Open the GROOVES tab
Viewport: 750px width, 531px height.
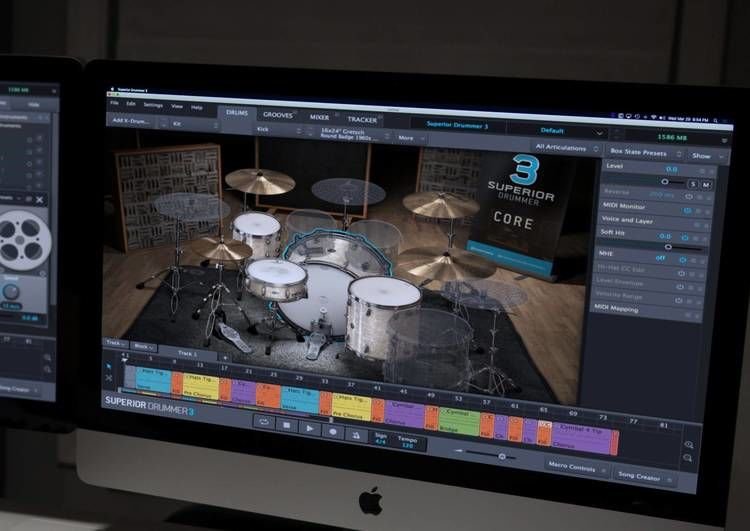(277, 115)
